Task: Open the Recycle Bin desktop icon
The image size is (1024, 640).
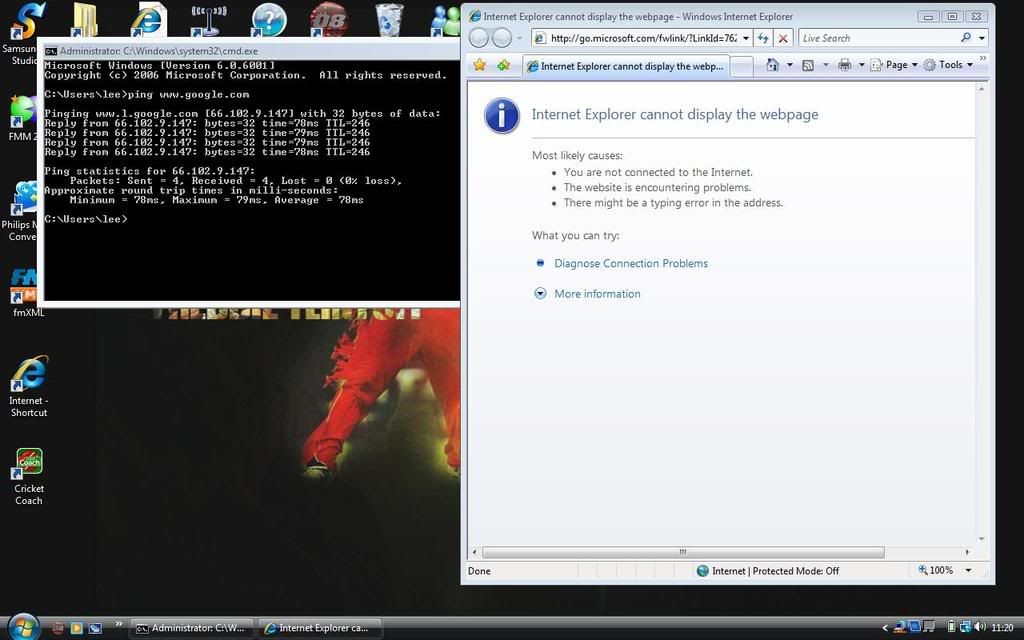Action: (x=389, y=20)
